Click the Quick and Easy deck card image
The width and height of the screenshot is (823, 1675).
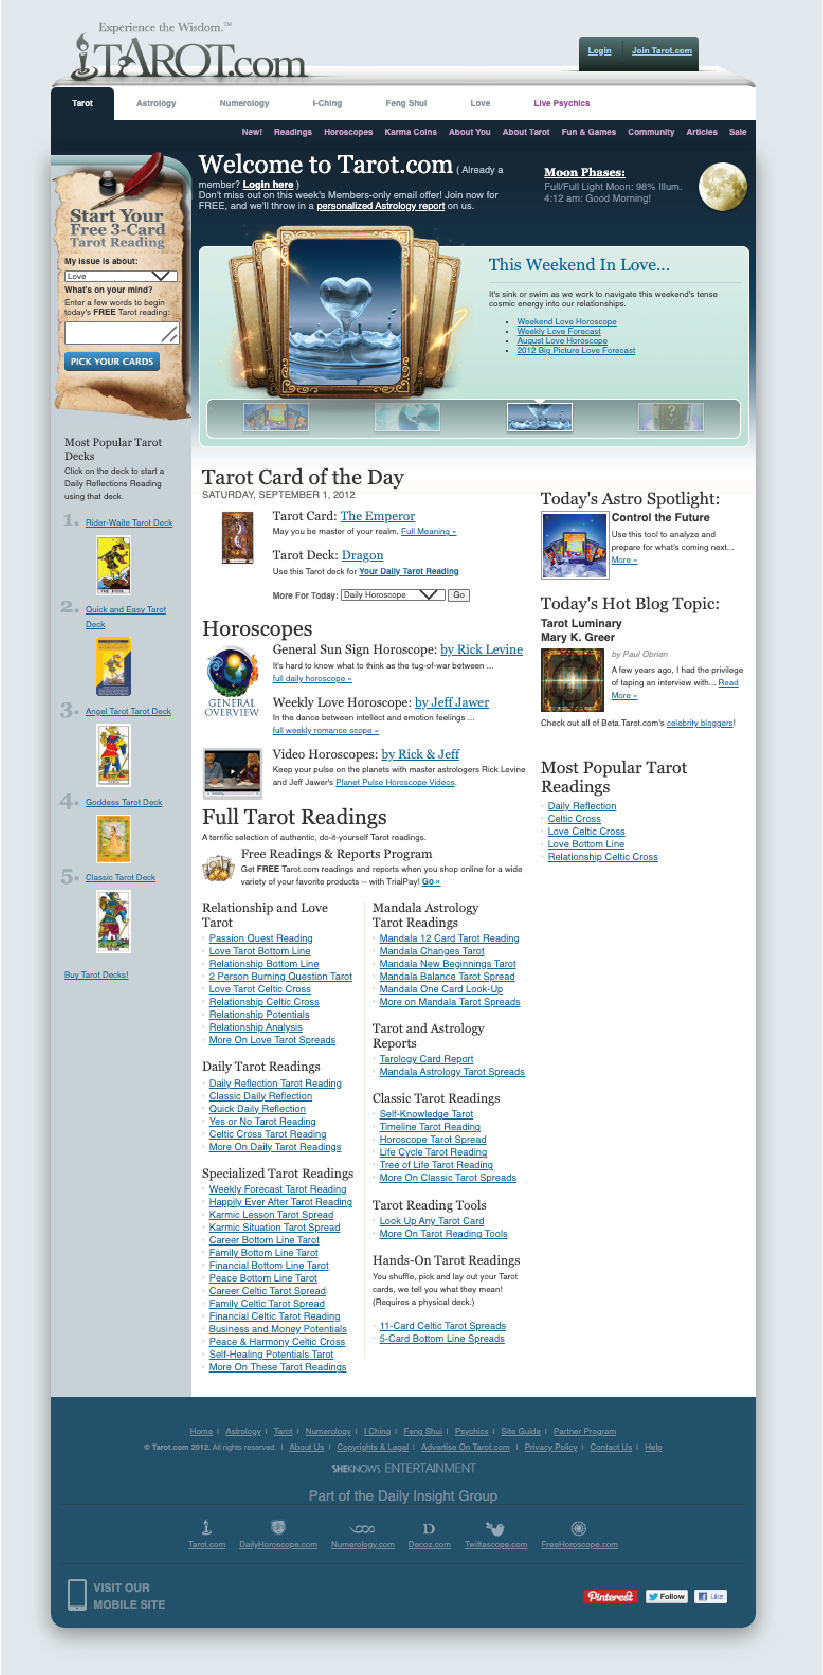click(113, 666)
